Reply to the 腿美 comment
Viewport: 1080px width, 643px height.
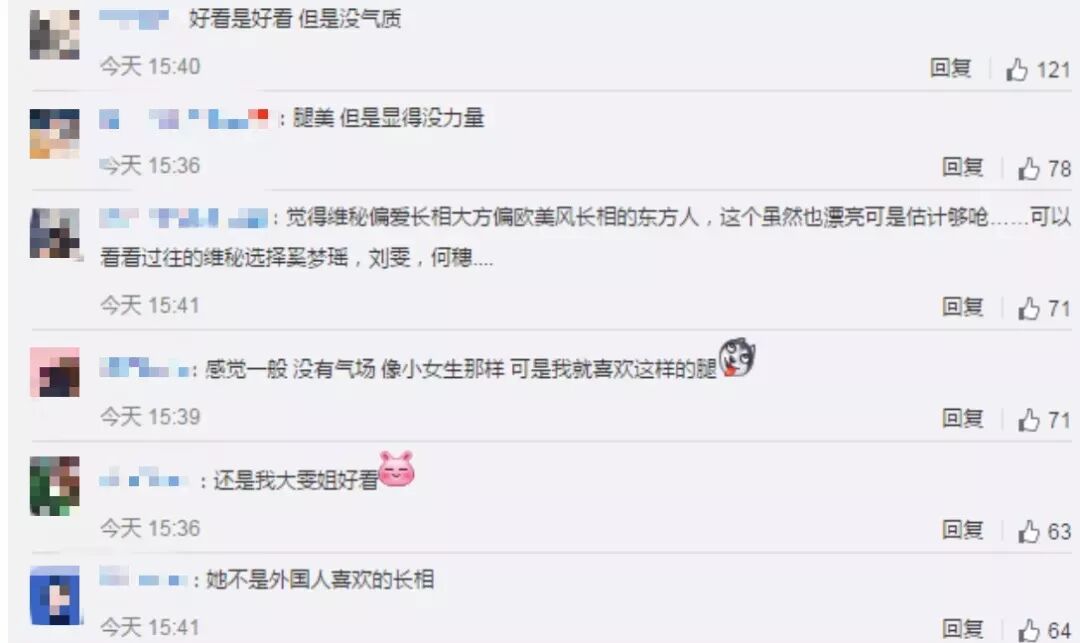[963, 167]
